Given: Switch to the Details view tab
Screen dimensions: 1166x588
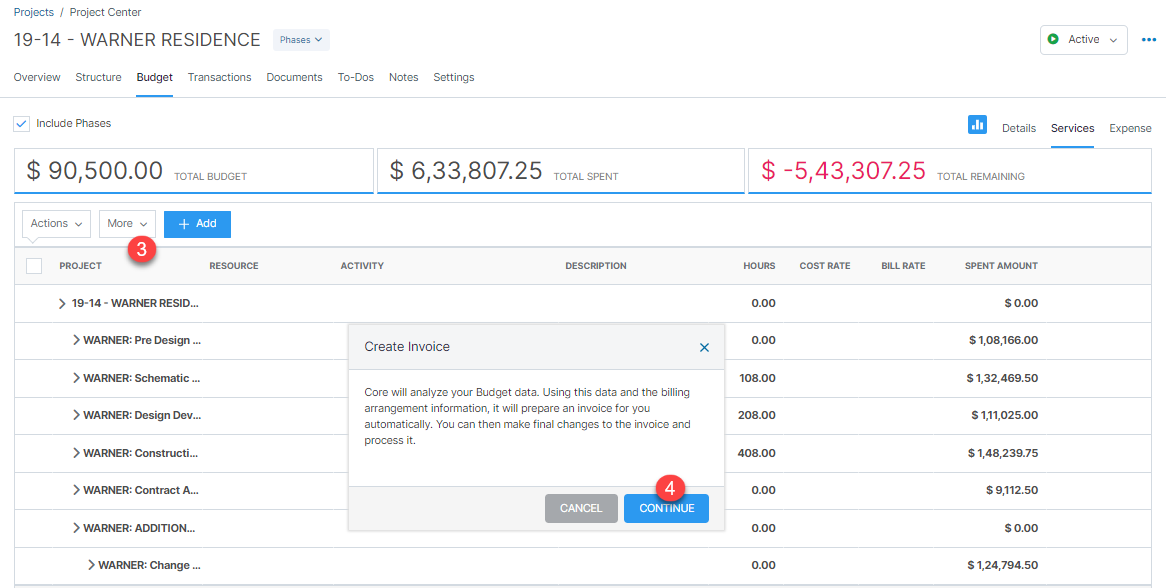Looking at the screenshot, I should click(x=1019, y=128).
